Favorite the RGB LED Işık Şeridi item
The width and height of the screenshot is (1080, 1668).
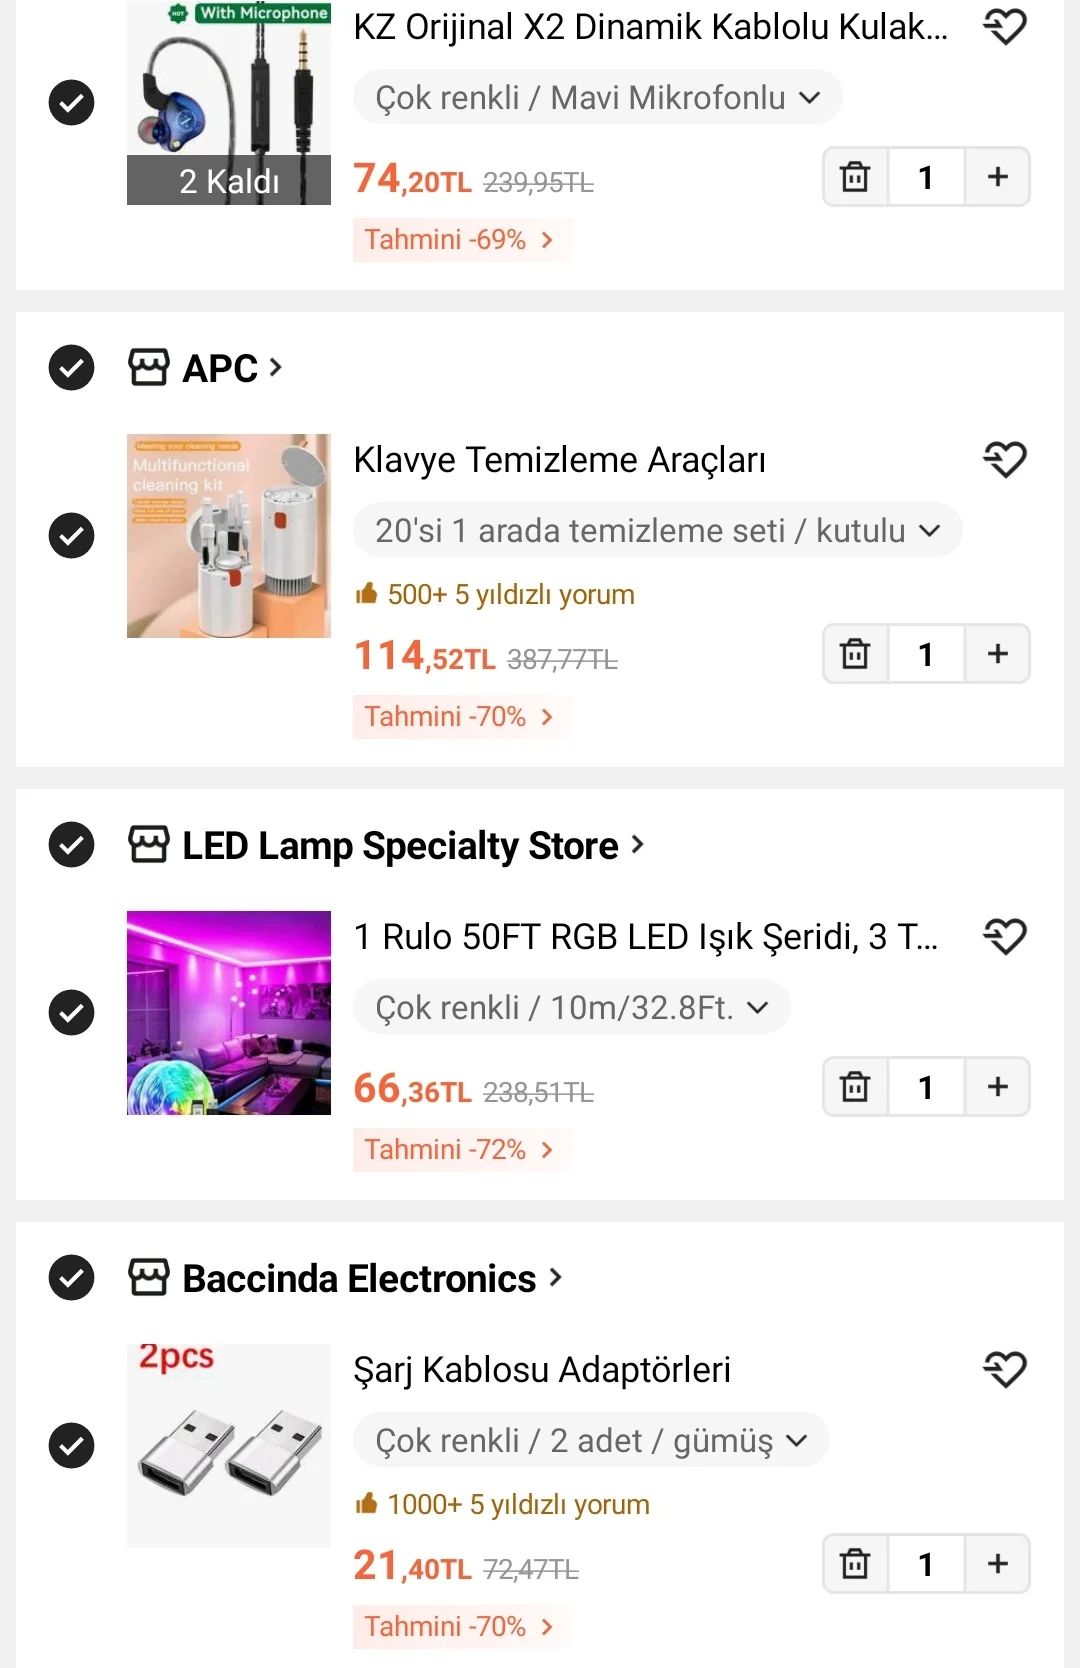click(x=1005, y=937)
